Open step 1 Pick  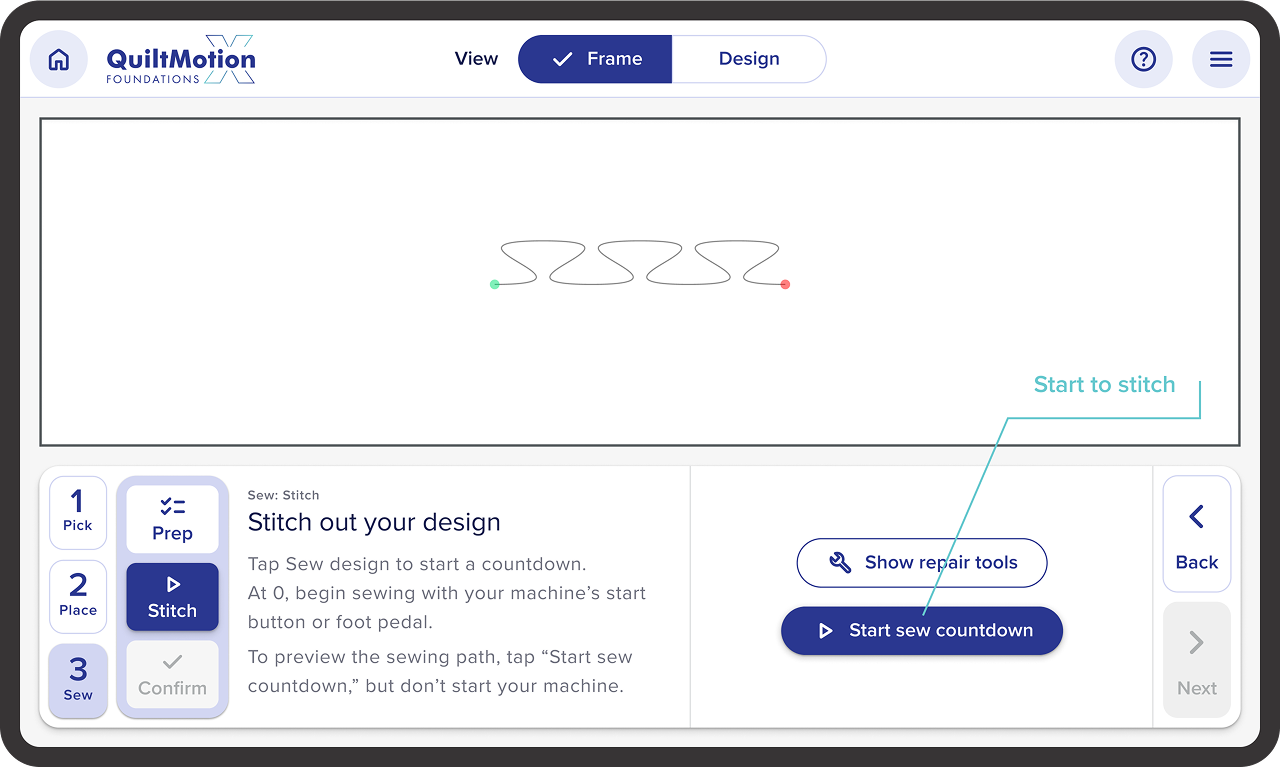tap(78, 512)
